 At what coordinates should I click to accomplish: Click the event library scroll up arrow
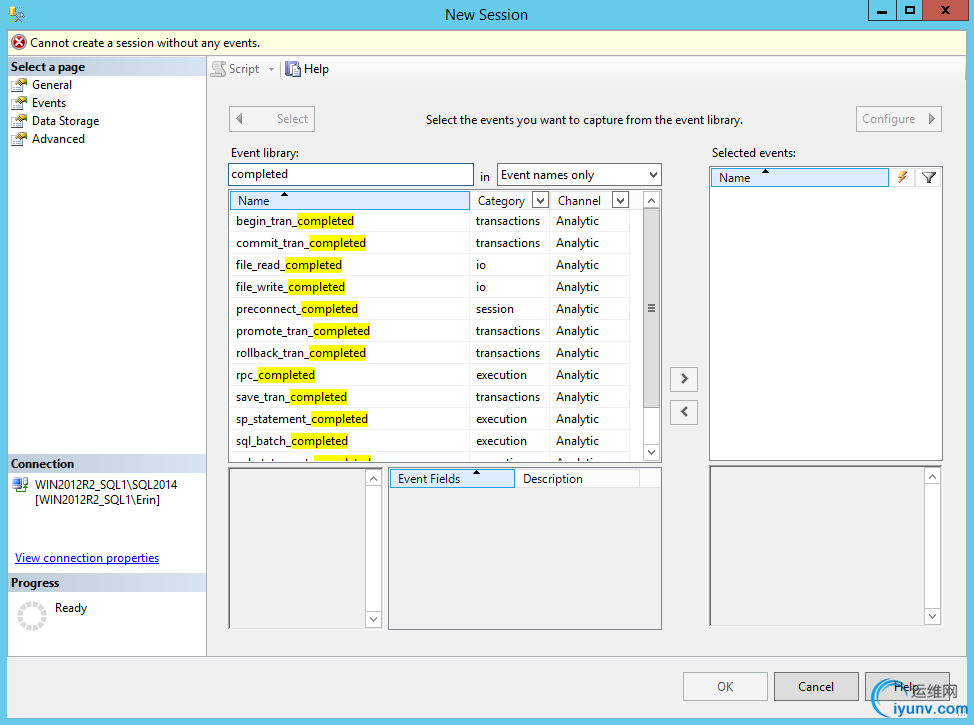coord(651,201)
